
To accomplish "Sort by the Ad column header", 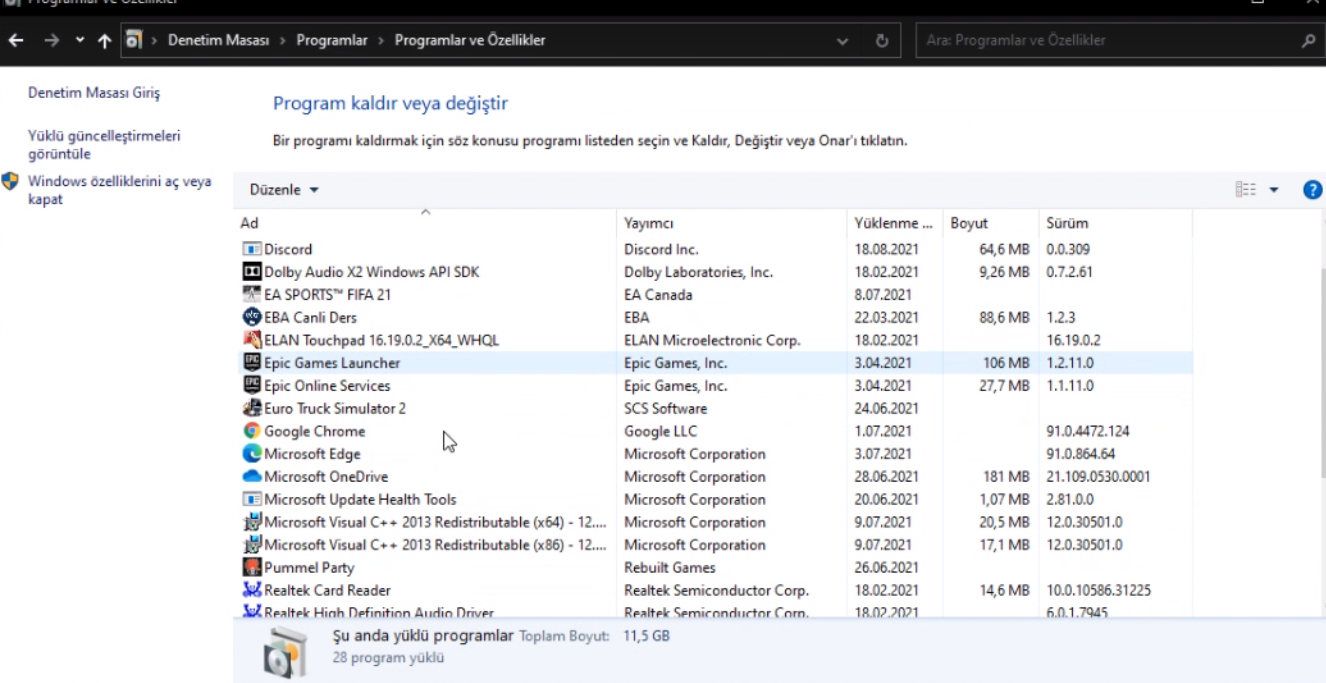I will [x=427, y=223].
